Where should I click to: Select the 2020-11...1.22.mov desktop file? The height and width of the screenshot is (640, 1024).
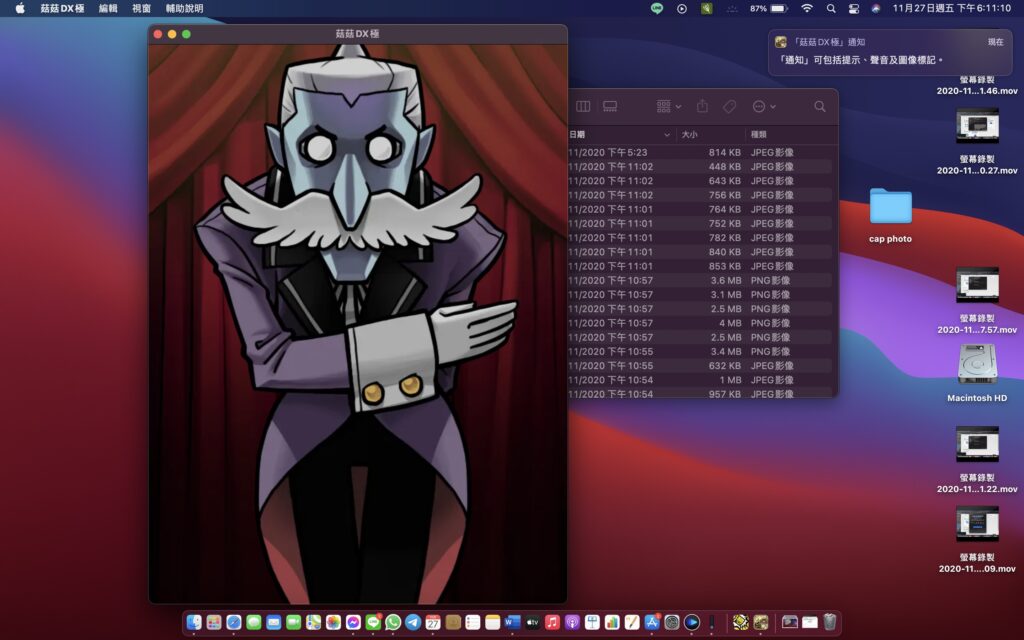coord(977,459)
